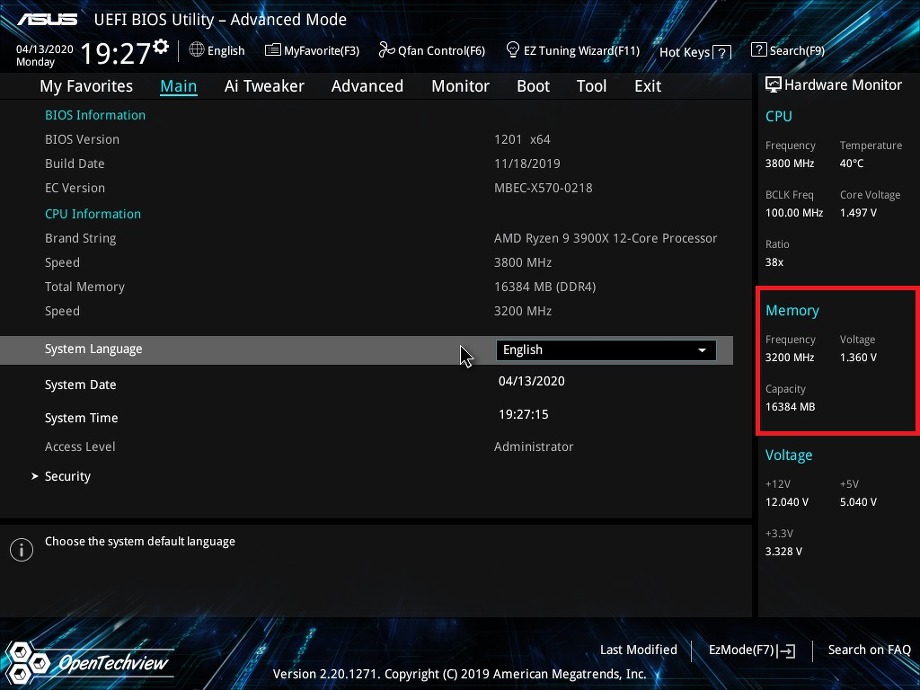Viewport: 920px width, 690px height.
Task: Click the ASUS logo
Action: [47, 19]
